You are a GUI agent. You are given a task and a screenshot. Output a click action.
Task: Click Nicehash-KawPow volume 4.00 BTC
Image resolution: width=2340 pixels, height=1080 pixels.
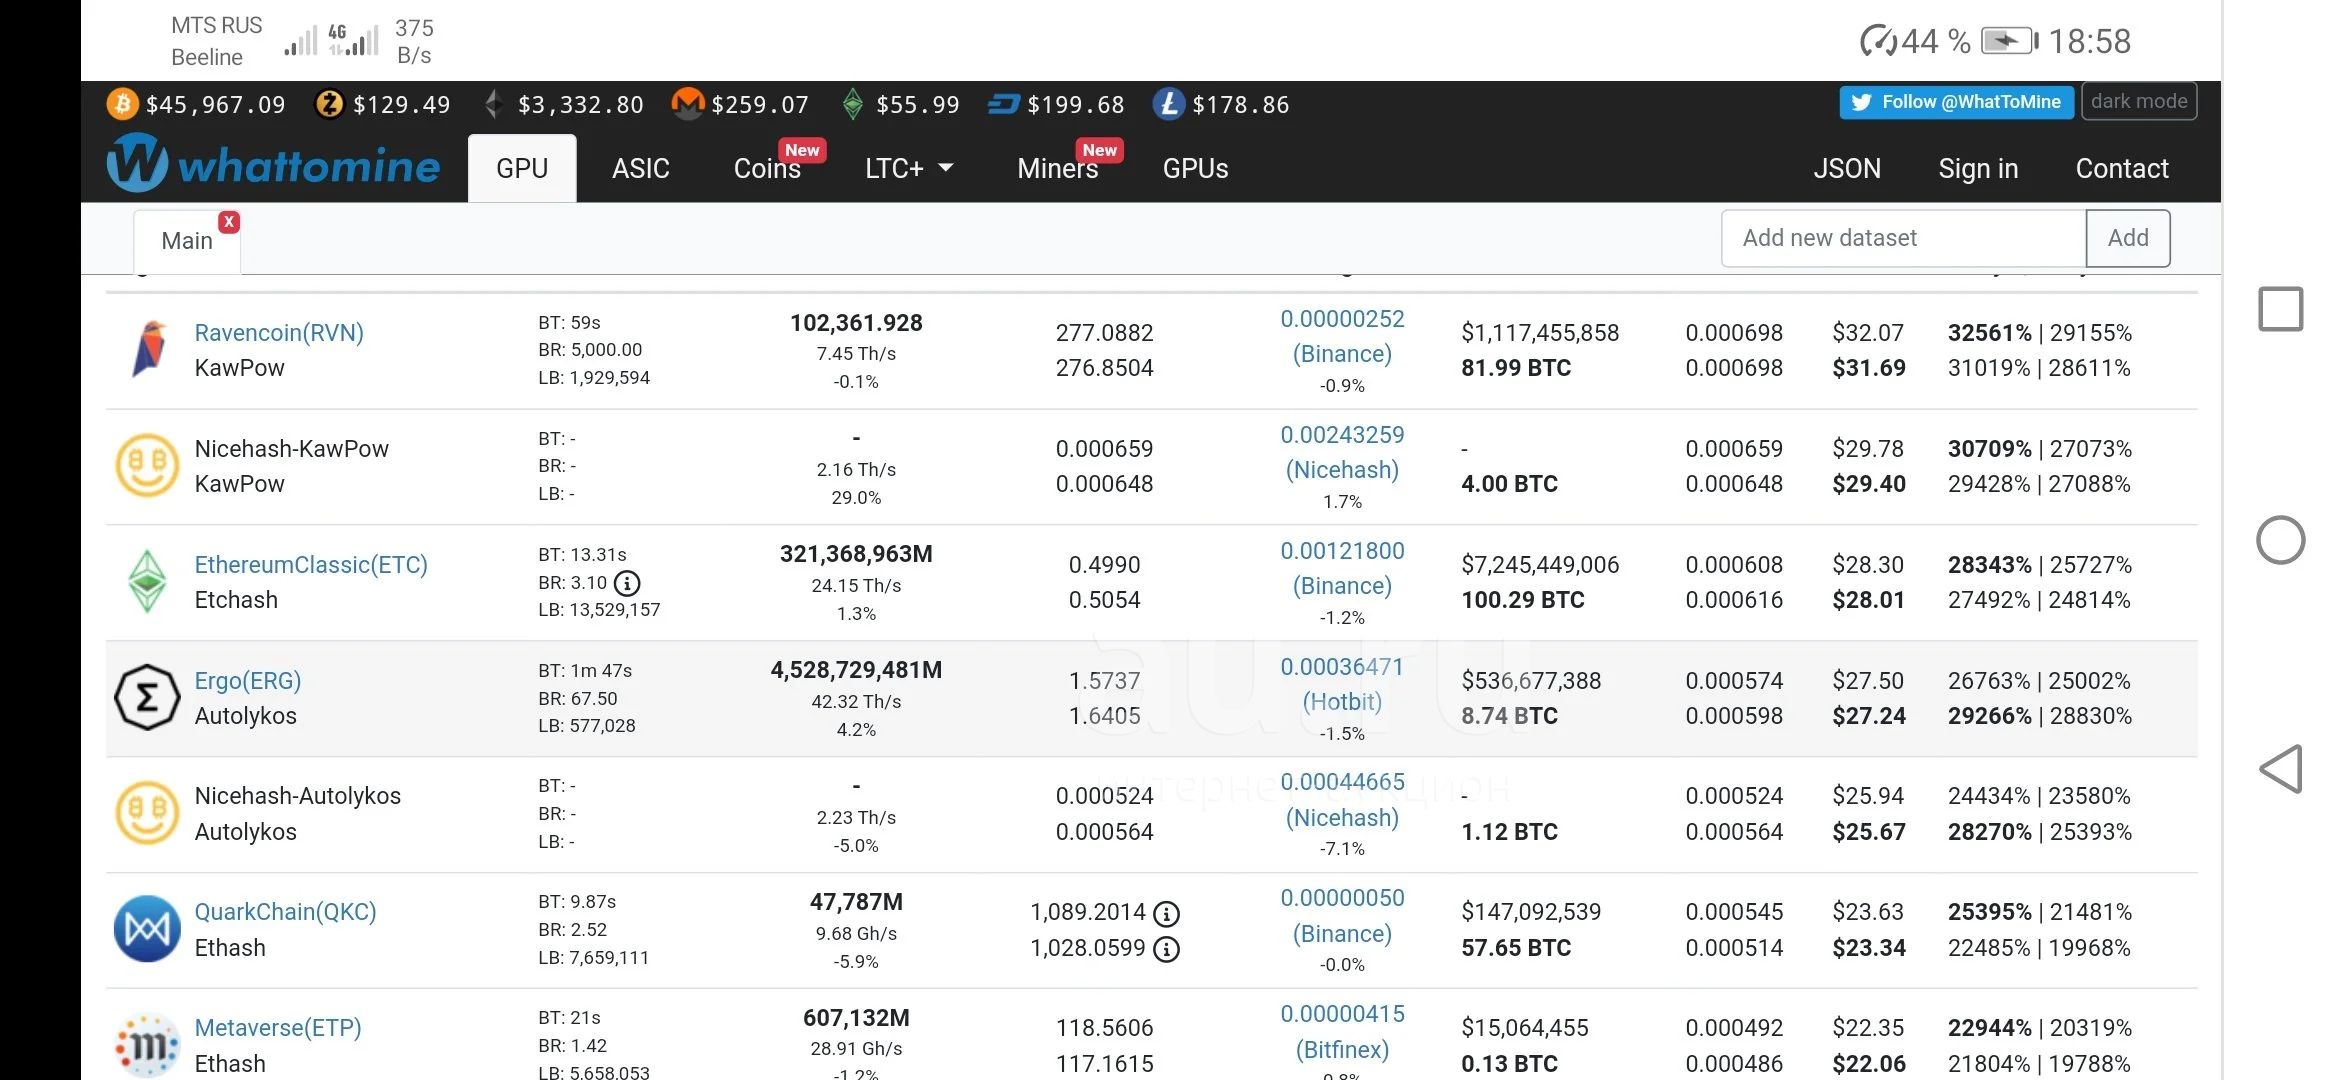click(1509, 484)
